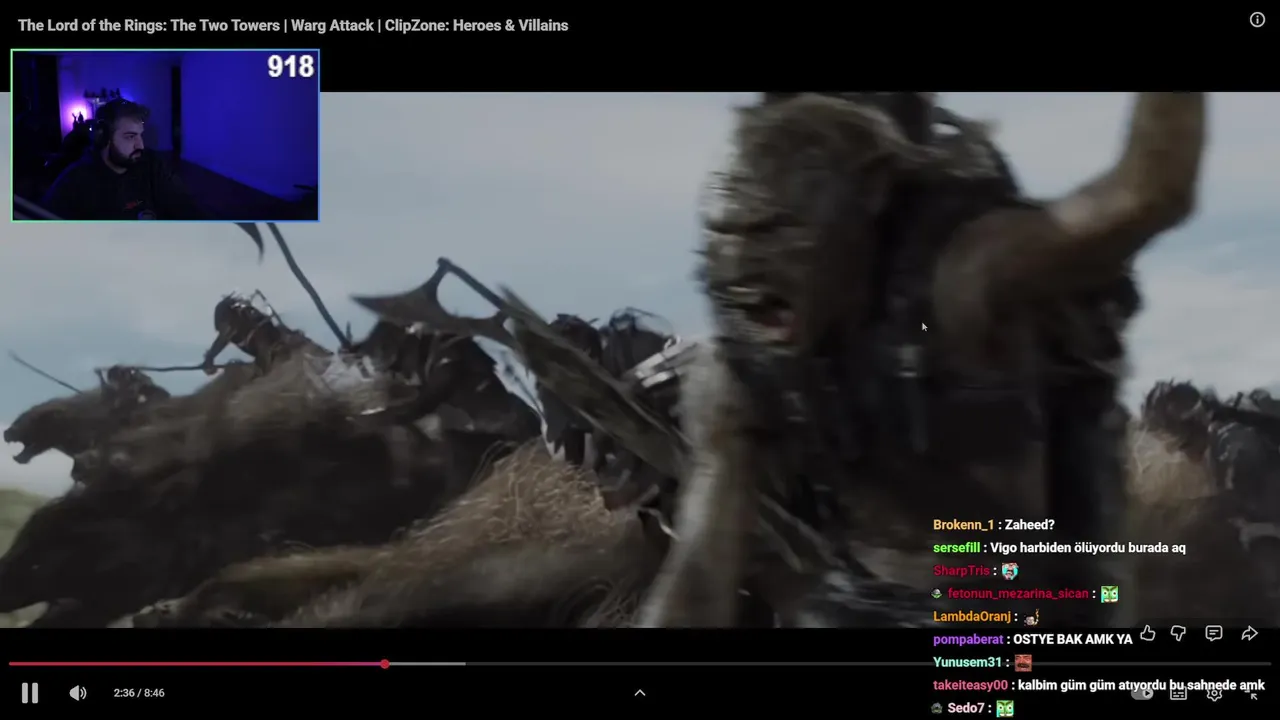The width and height of the screenshot is (1280, 720).
Task: Click chat username Brokenn_1
Action: (964, 525)
